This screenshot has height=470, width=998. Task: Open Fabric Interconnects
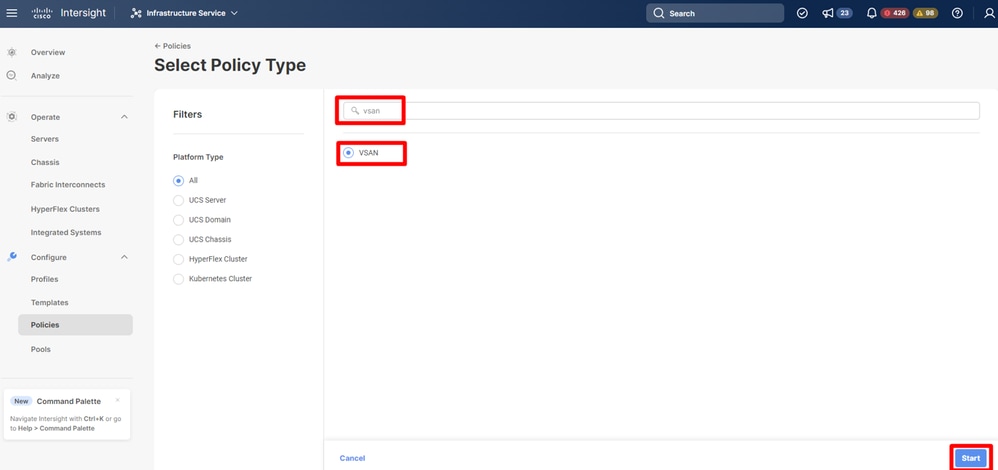(x=68, y=185)
